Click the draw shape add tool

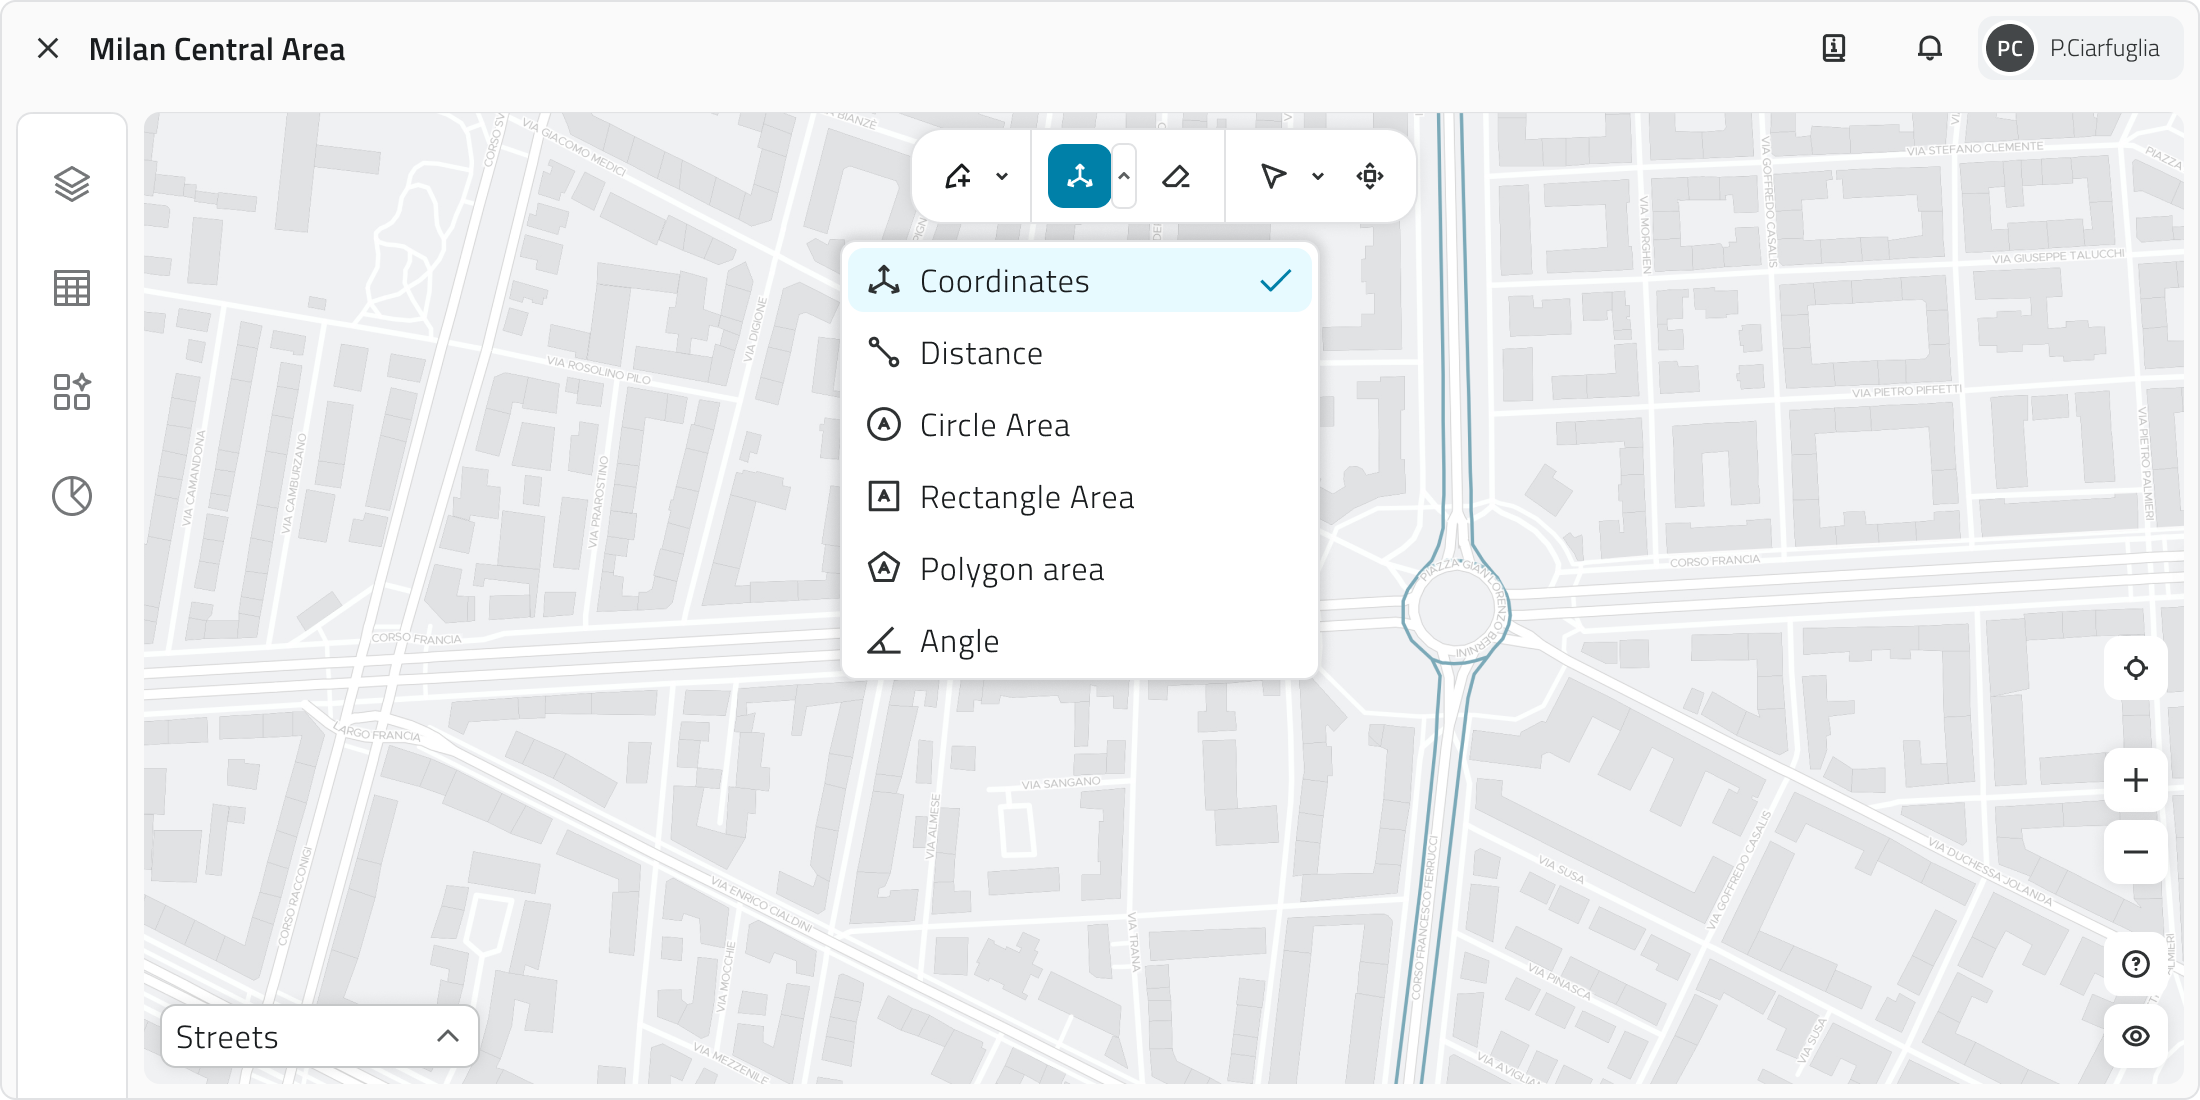point(958,177)
